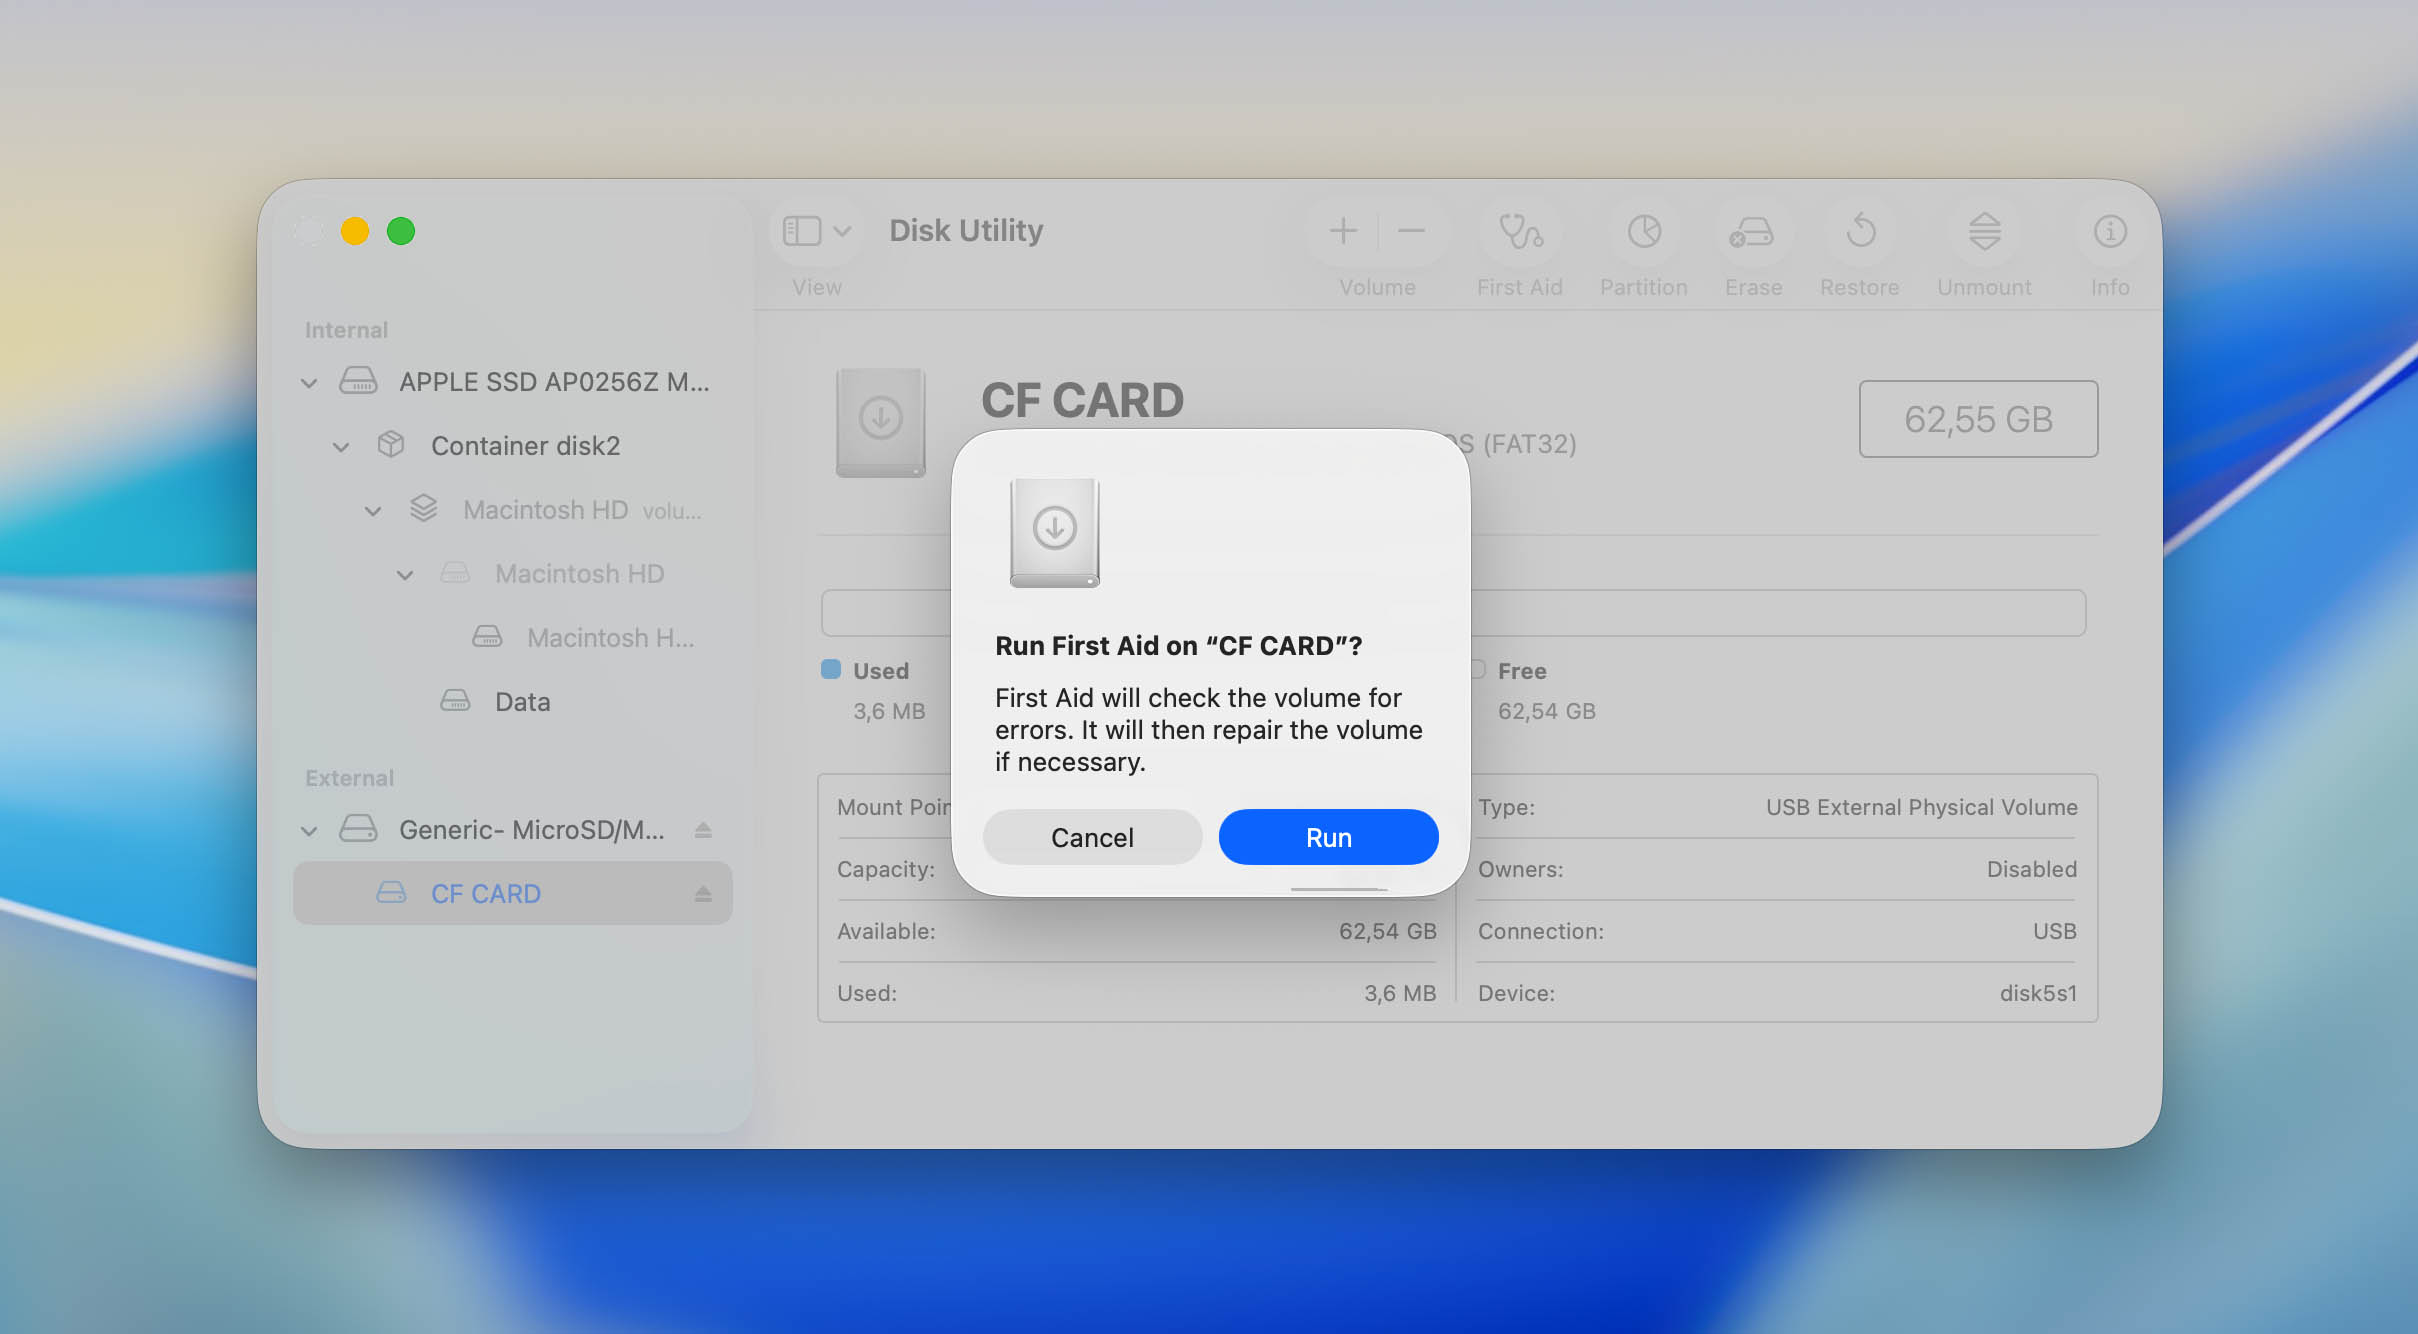2418x1334 pixels.
Task: Collapse the Generic MicroSD drive tree
Action: point(309,831)
